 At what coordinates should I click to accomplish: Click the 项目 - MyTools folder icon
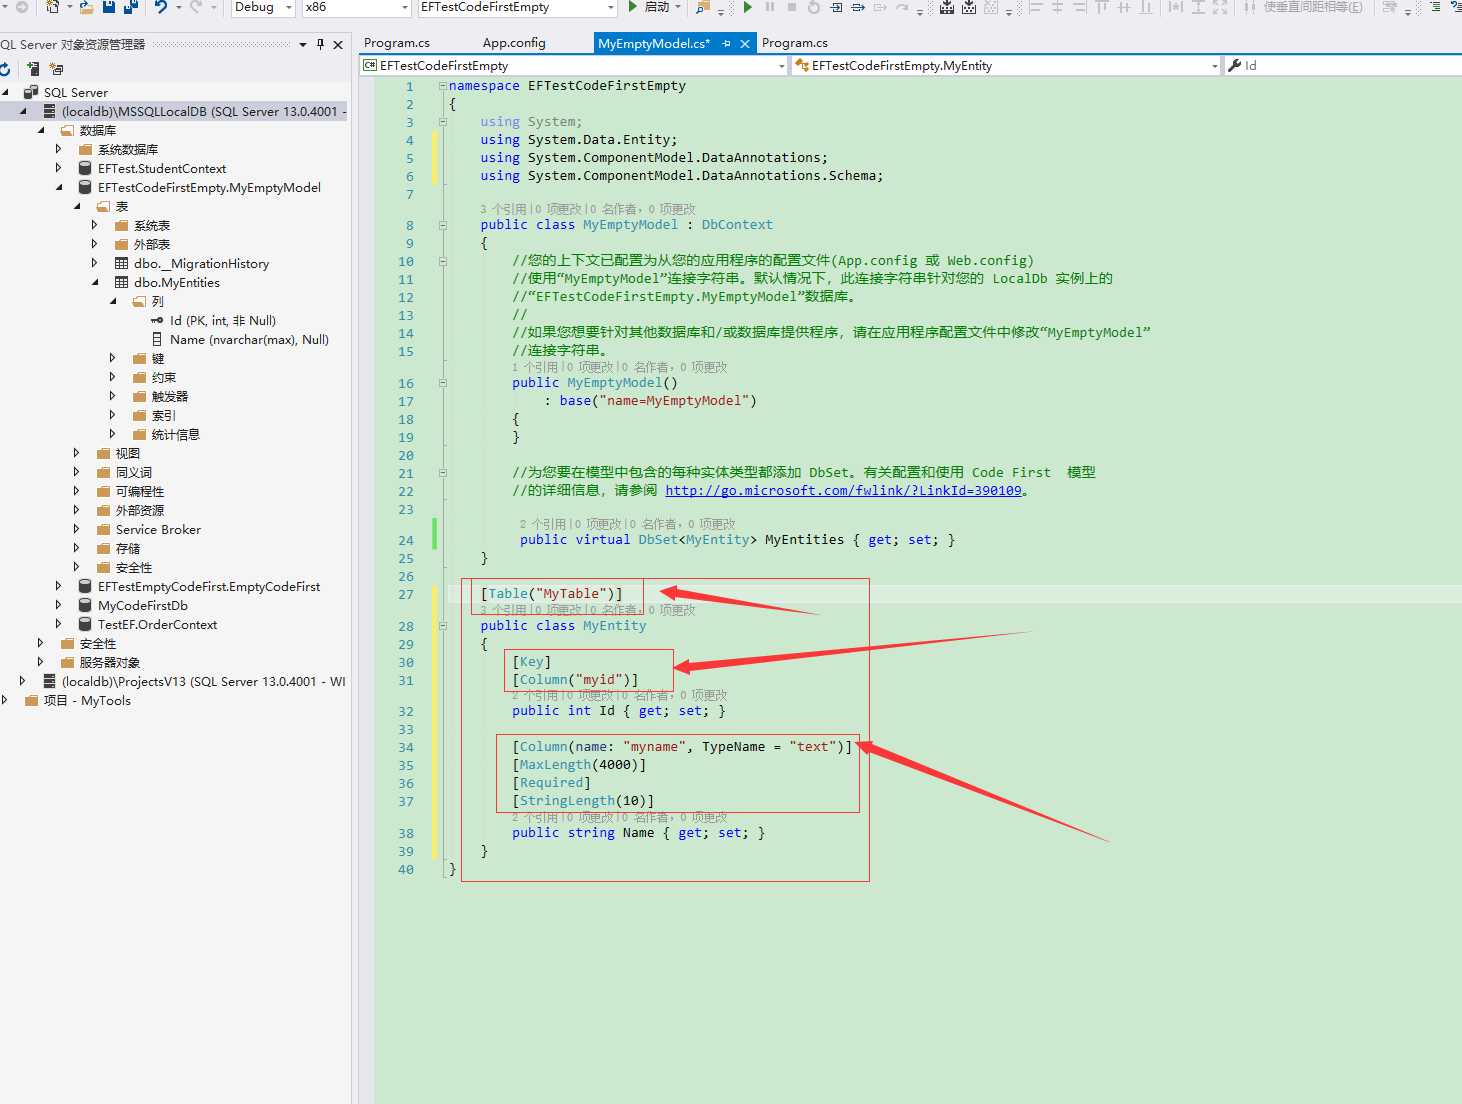[x=31, y=701]
